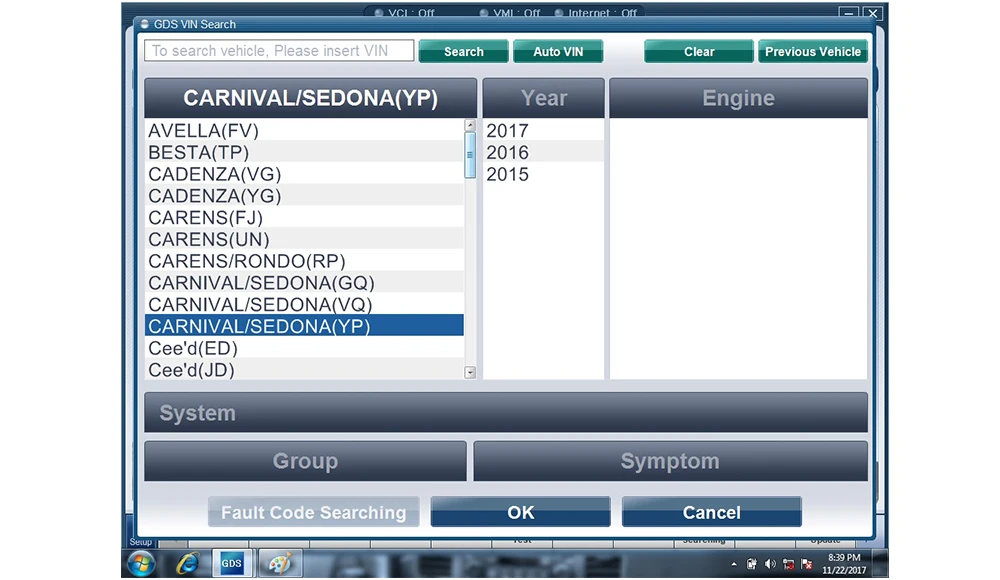This screenshot has width=1000, height=580.
Task: Select AVELLA(FV) in the model list
Action: click(304, 130)
